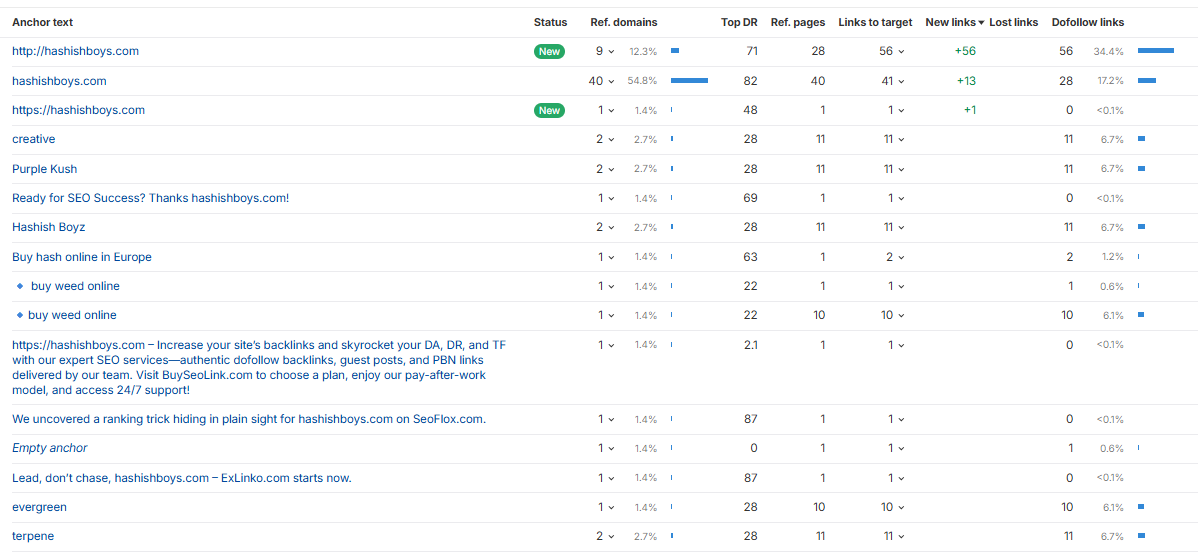
Task: Expand links to target in the evergreen row
Action: pyautogui.click(x=892, y=507)
